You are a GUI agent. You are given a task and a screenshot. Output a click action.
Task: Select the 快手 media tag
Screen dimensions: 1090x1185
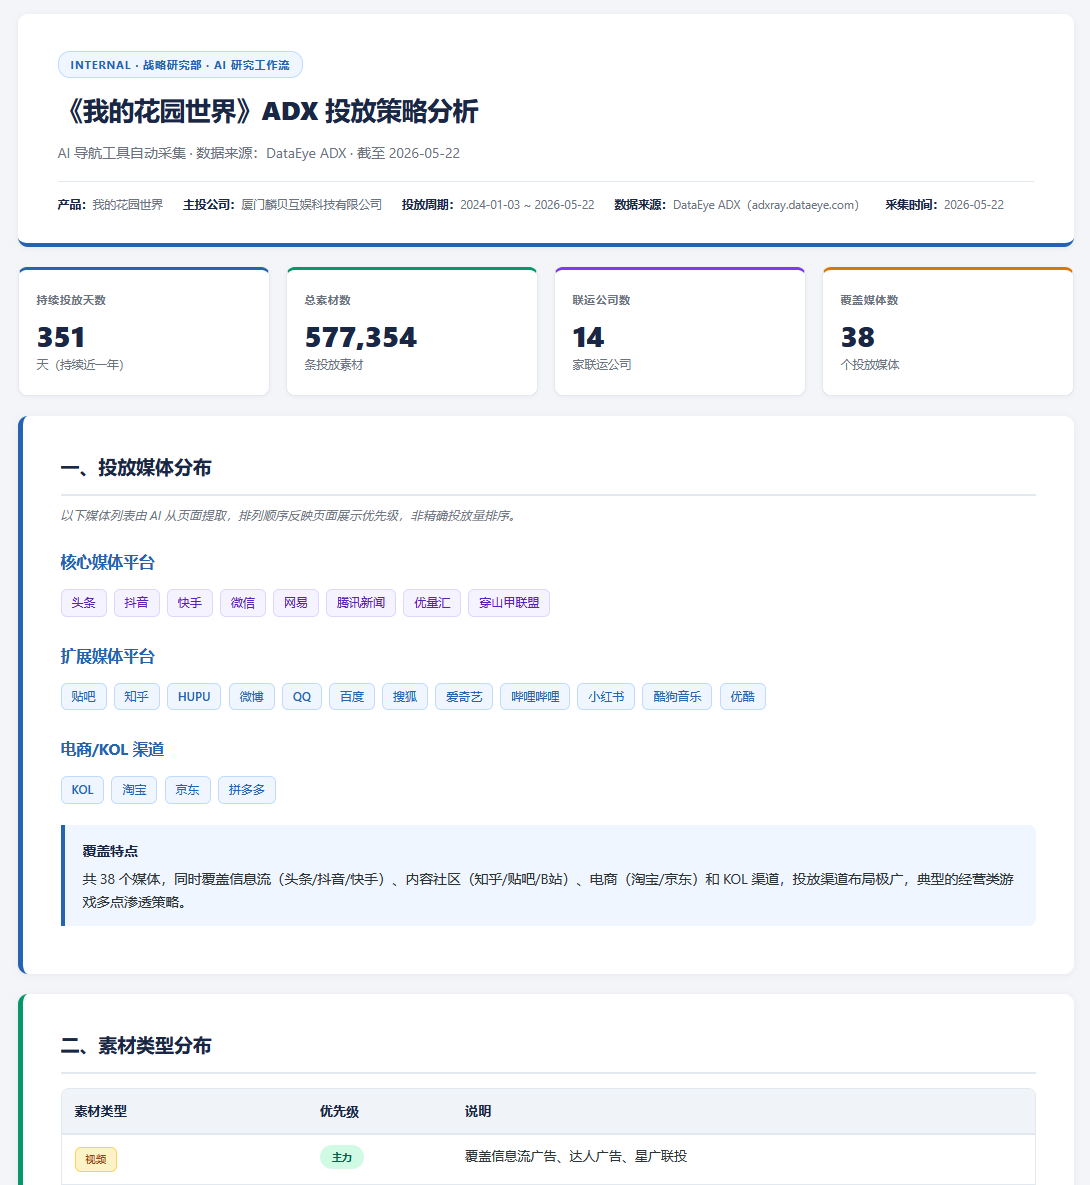pos(190,603)
